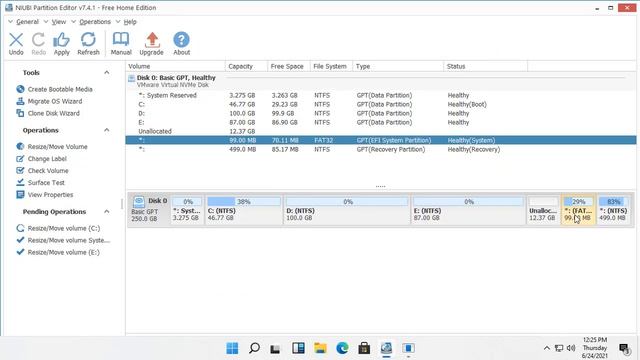The image size is (640, 360).
Task: Sort by the Type column header
Action: click(x=398, y=66)
